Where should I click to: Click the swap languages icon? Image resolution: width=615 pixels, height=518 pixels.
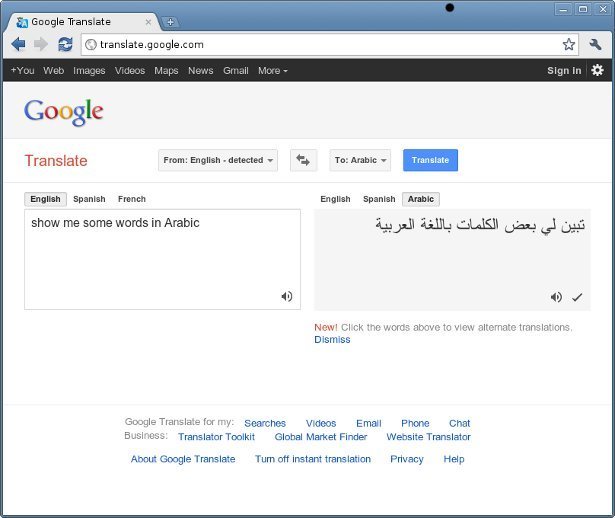click(303, 160)
